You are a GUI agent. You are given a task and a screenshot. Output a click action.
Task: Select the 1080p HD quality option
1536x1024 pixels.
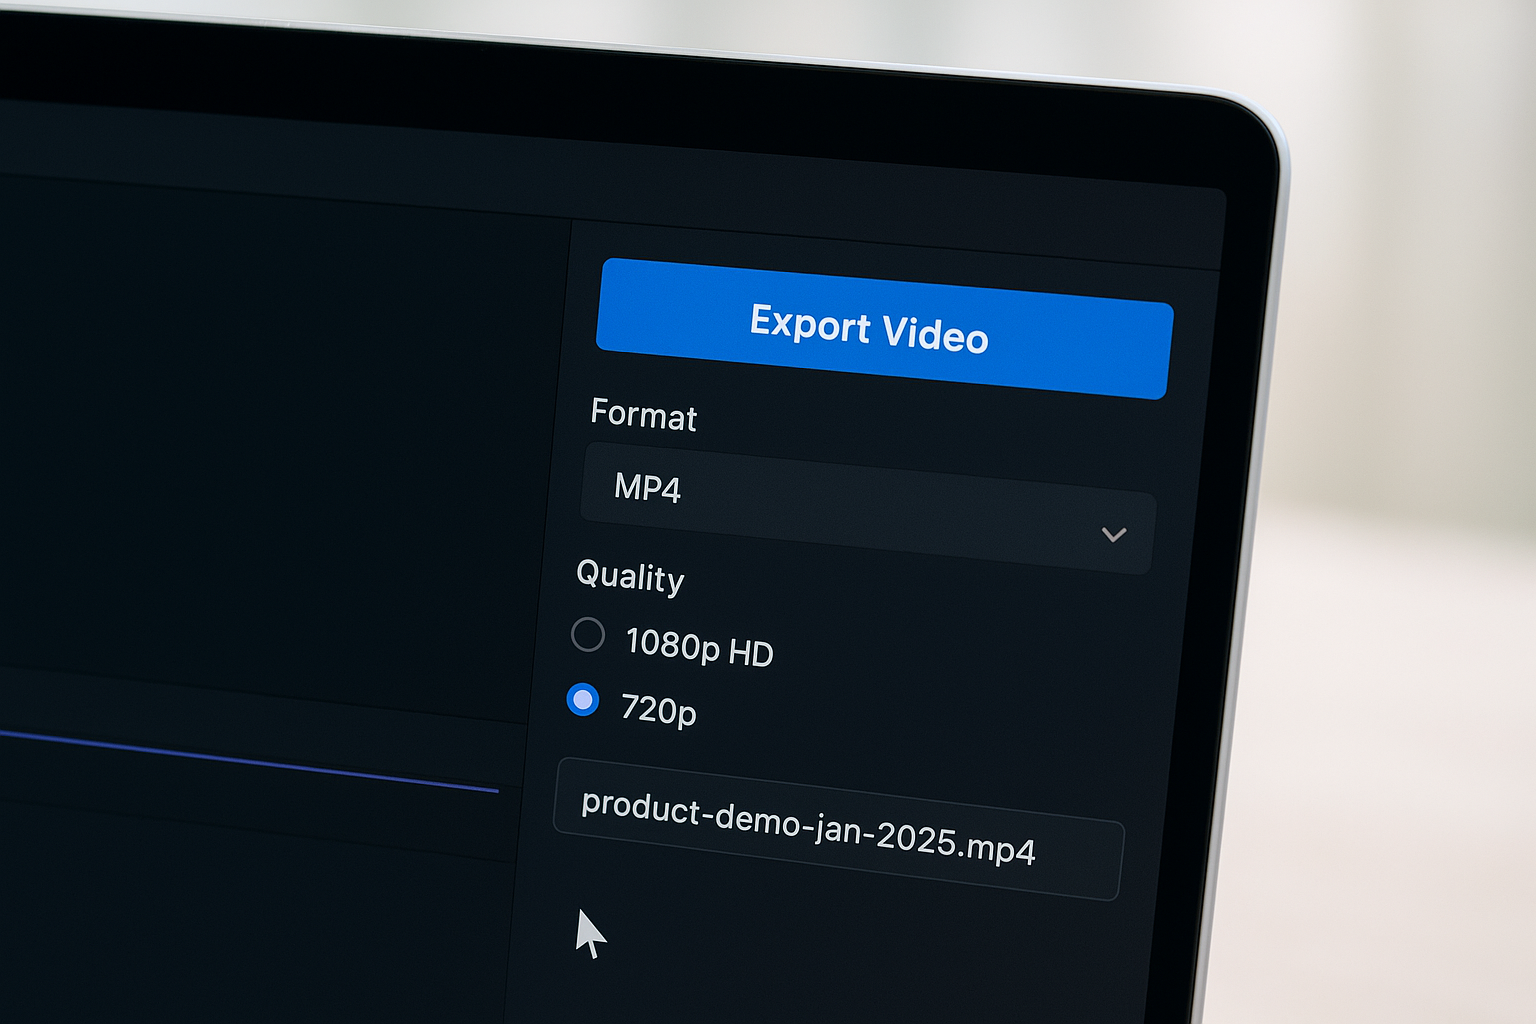click(x=588, y=634)
